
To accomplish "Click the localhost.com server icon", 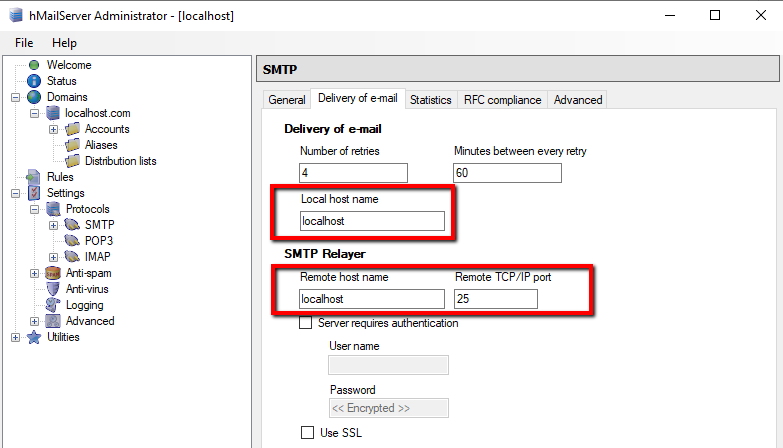I will click(x=53, y=113).
